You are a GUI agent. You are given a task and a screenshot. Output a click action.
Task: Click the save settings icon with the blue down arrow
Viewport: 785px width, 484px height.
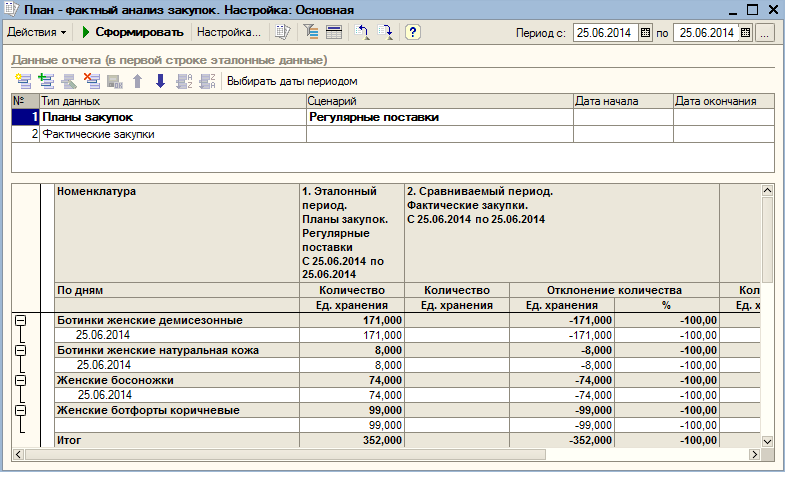click(x=385, y=33)
